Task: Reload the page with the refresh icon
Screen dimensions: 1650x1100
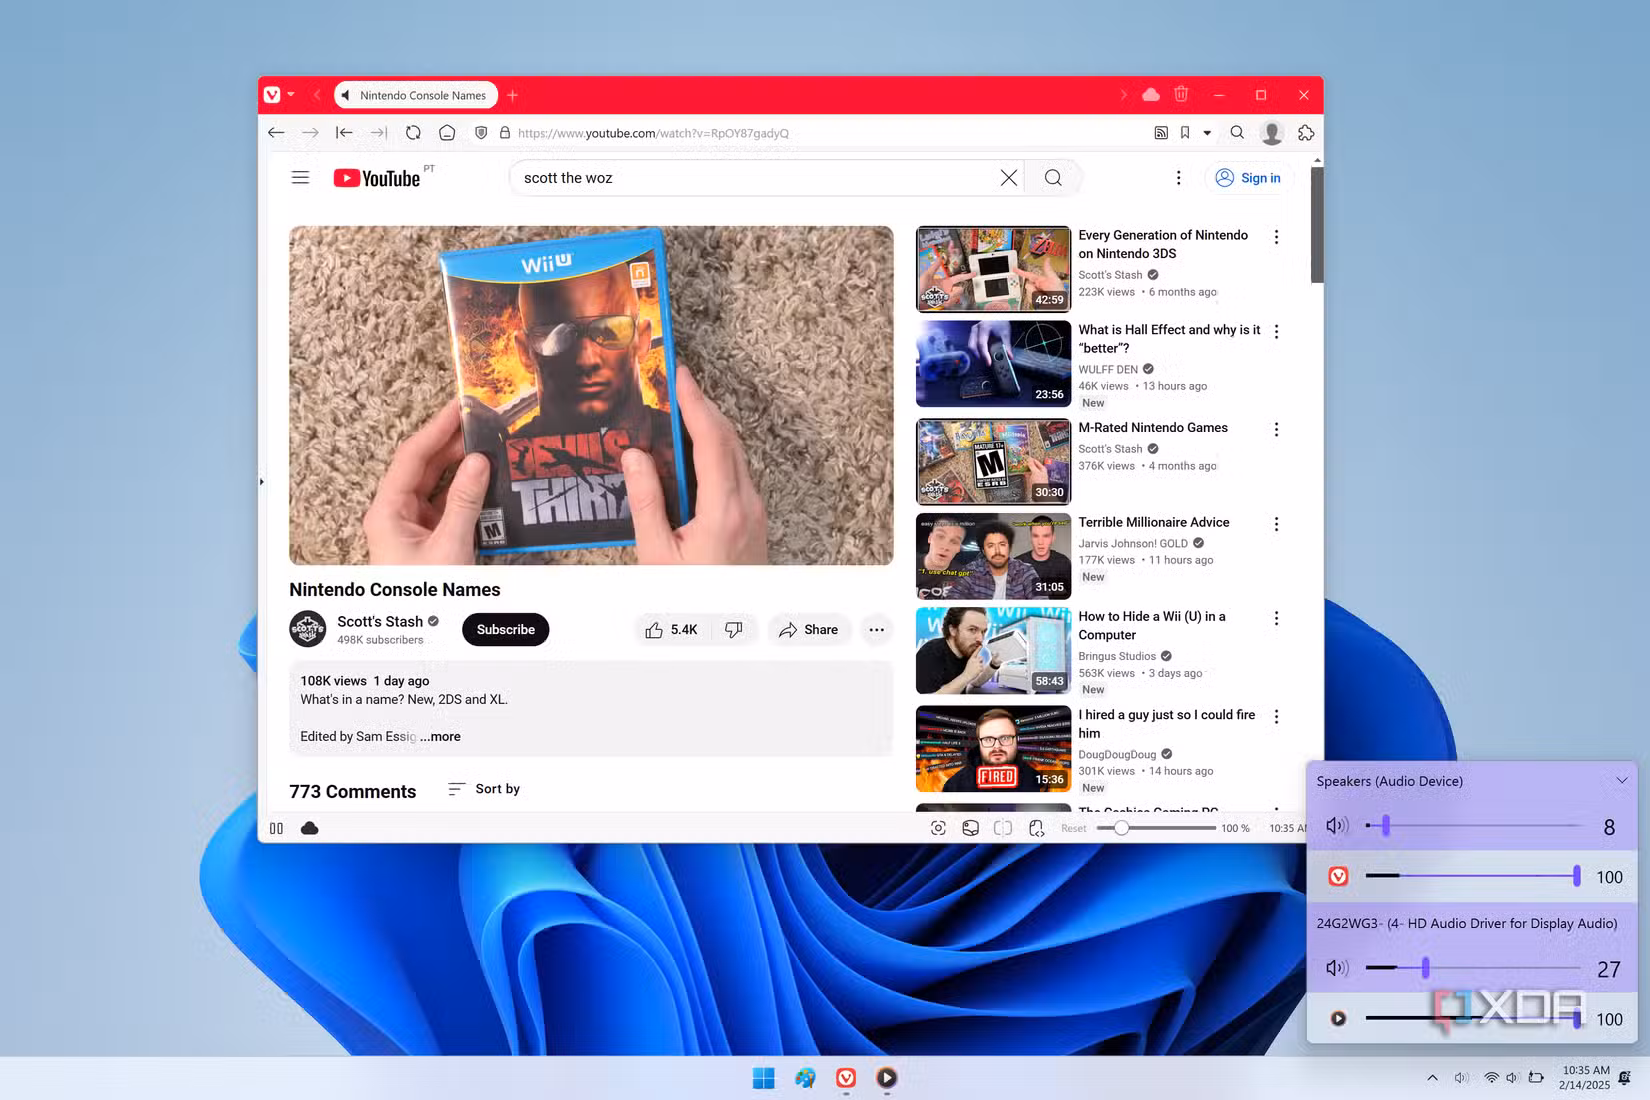Action: click(413, 132)
